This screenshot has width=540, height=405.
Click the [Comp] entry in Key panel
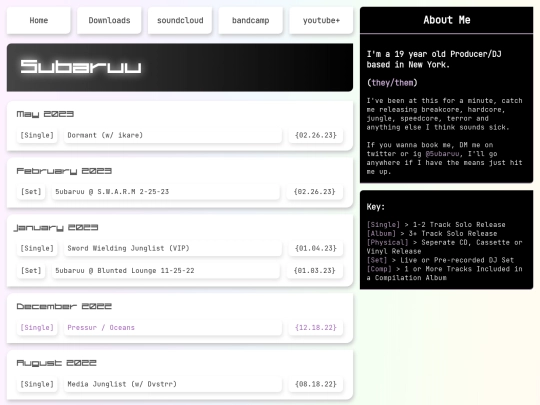coord(379,269)
